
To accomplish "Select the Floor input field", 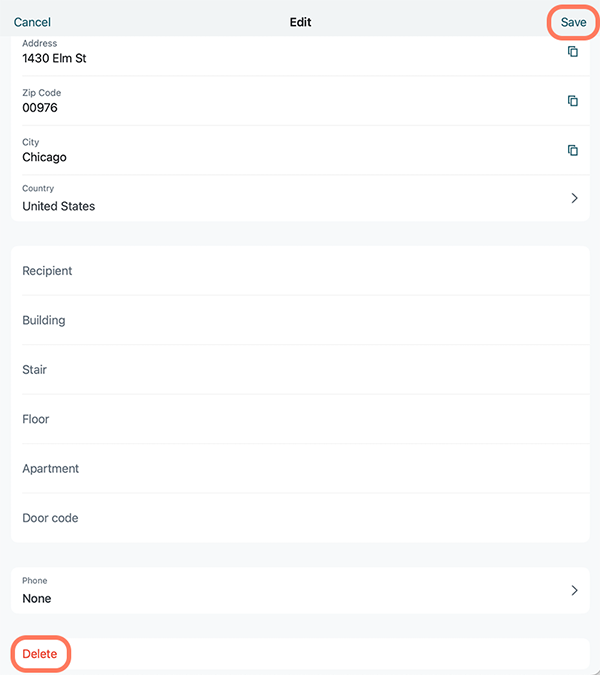I will [300, 419].
